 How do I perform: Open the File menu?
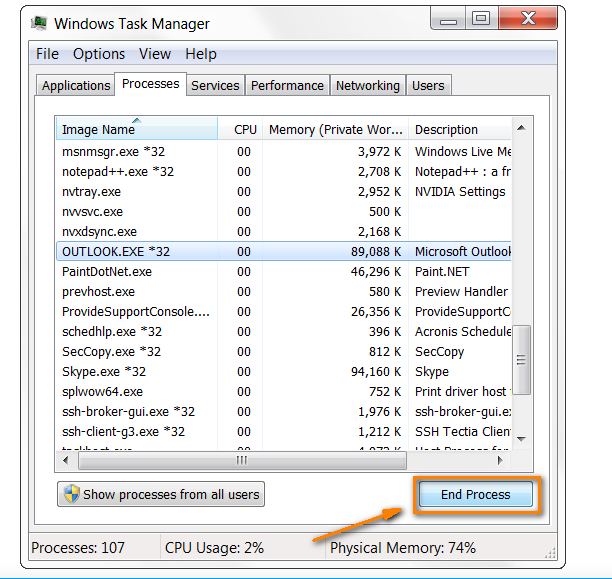coord(47,54)
